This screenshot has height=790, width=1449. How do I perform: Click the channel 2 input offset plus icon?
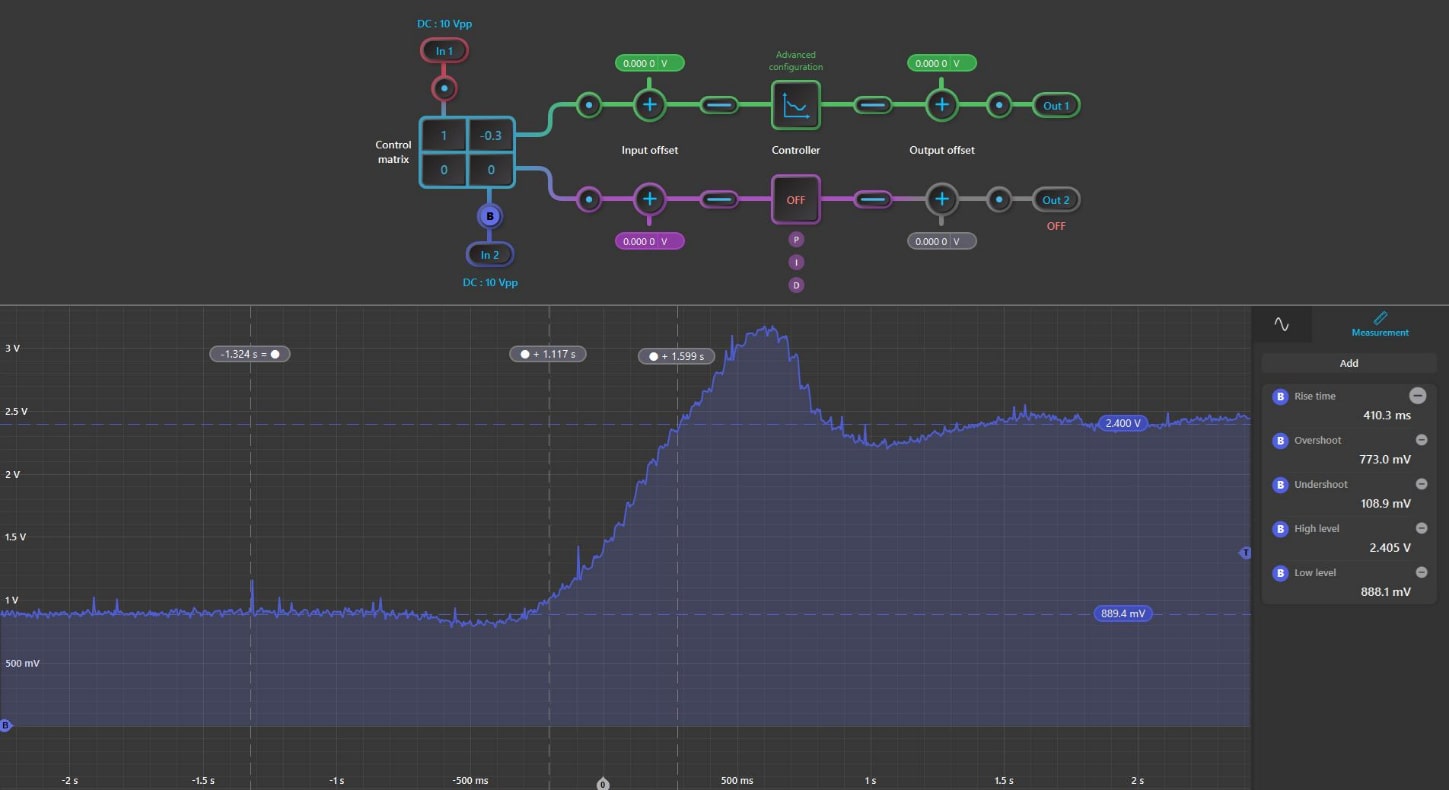coord(649,199)
